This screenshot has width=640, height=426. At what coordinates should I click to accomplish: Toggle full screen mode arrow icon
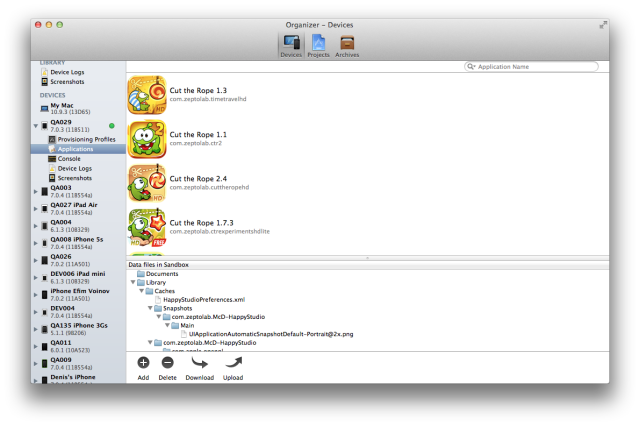[603, 25]
